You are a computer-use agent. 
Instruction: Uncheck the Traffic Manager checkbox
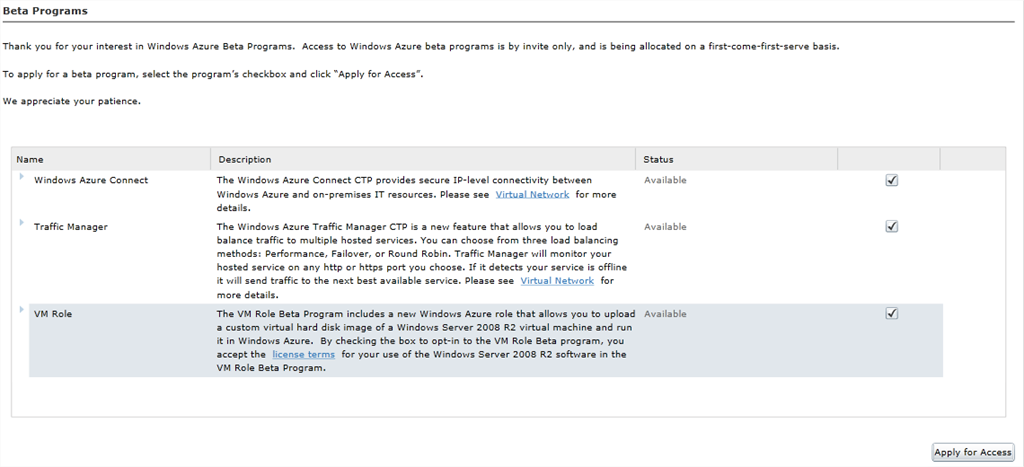point(891,226)
